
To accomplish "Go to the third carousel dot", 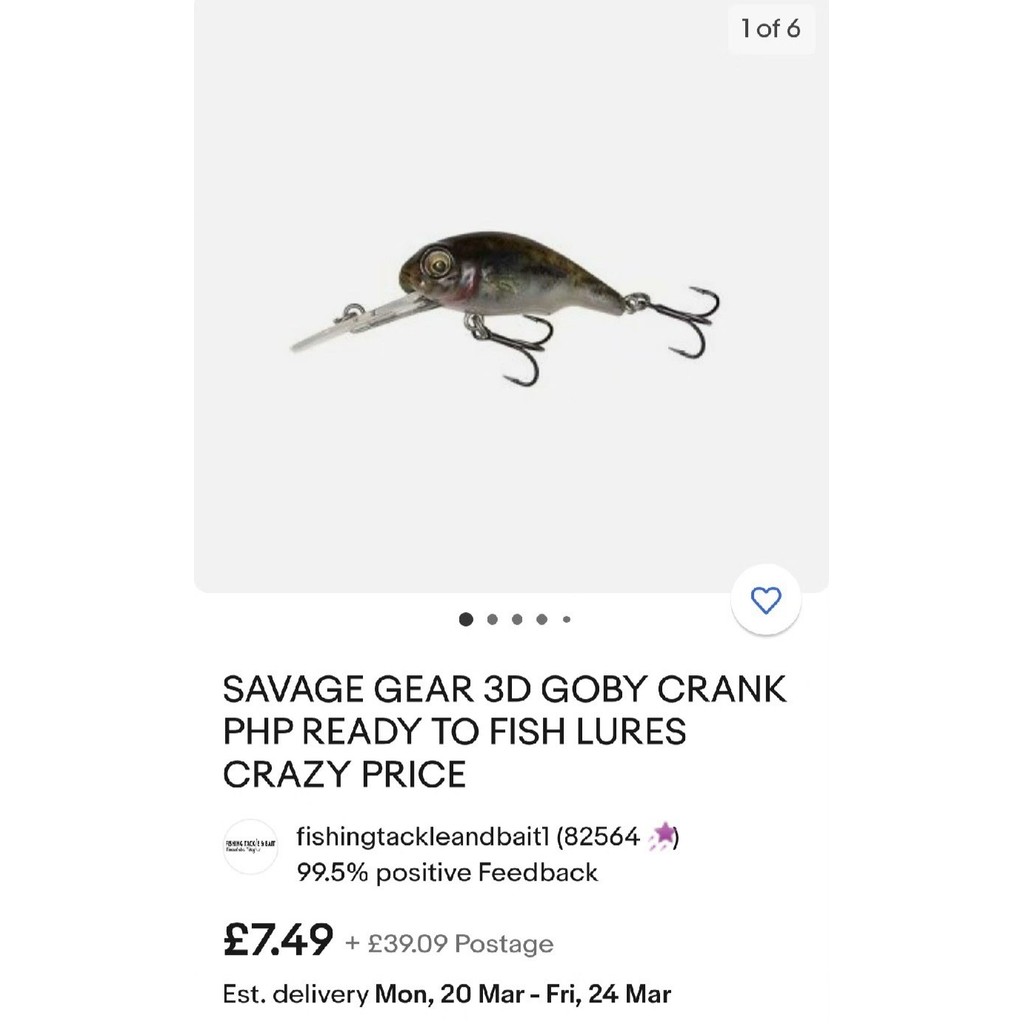I will point(517,619).
